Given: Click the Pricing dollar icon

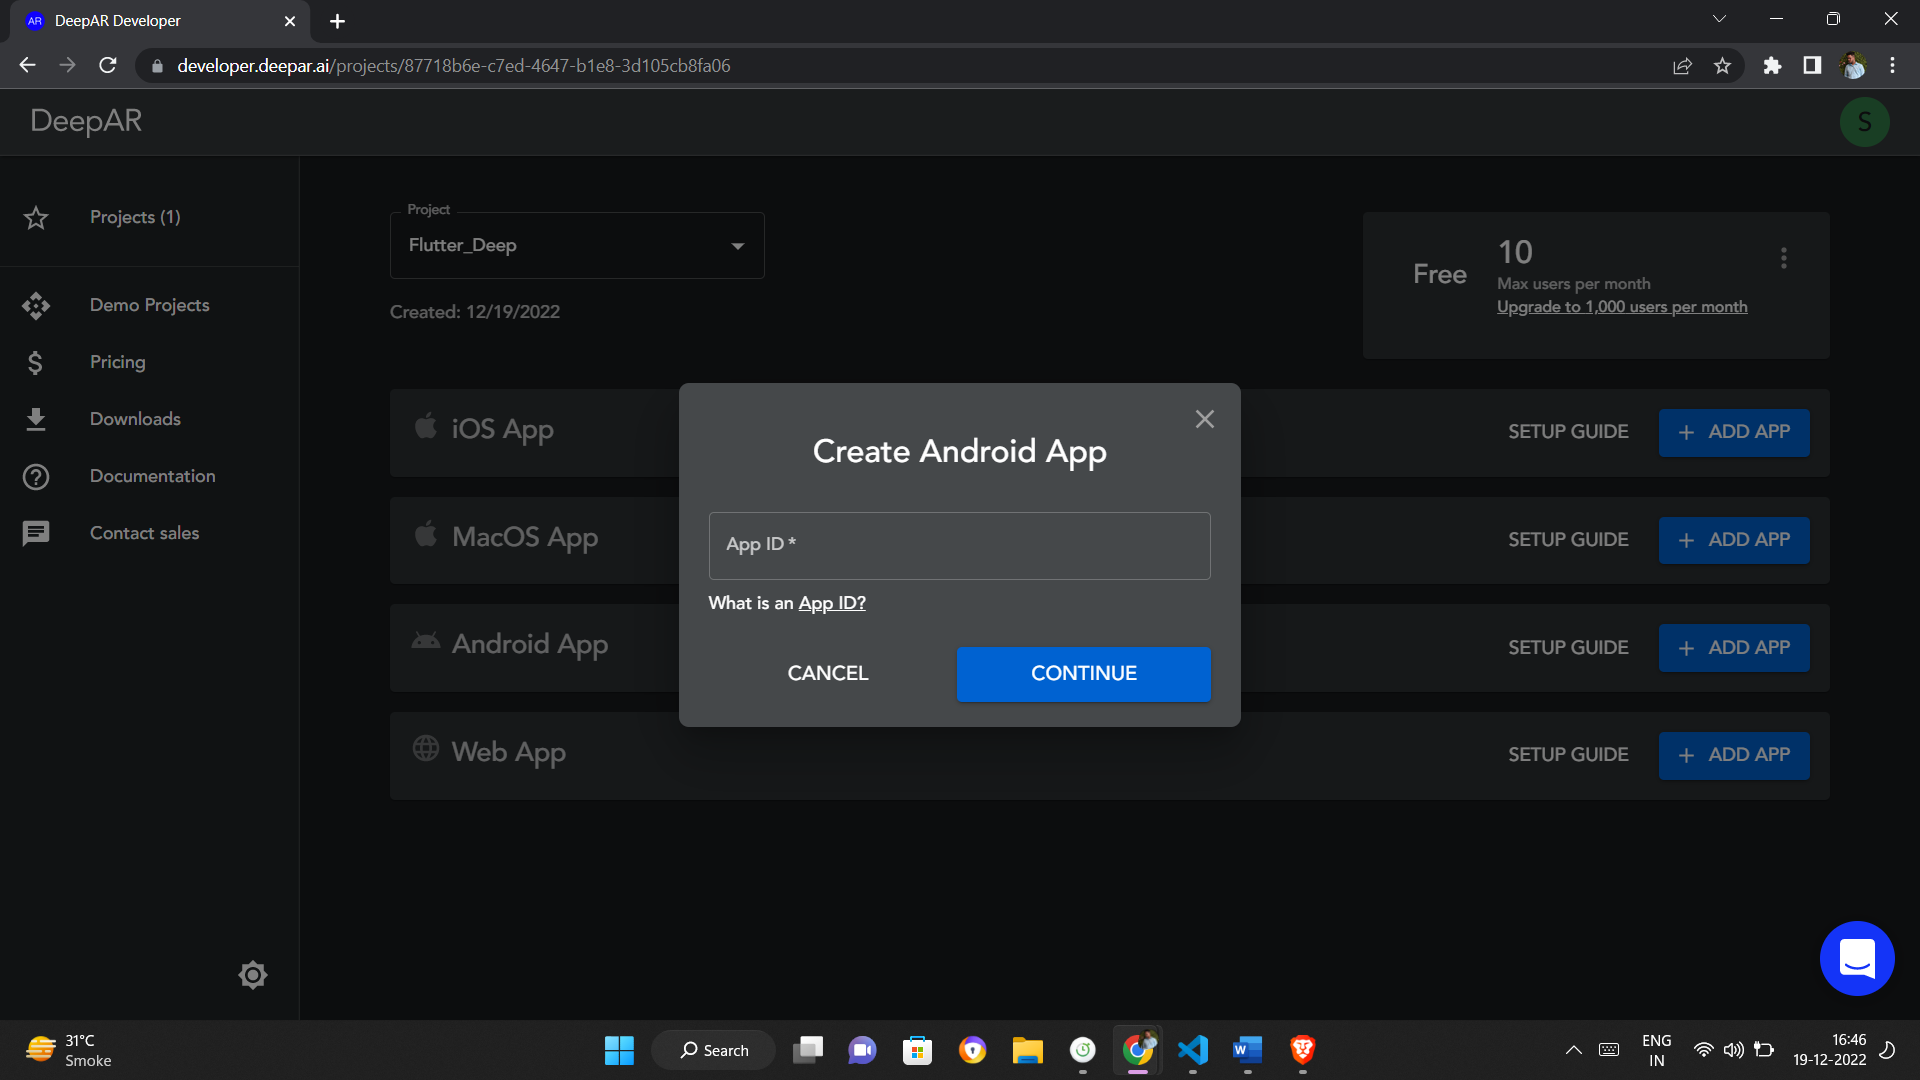Looking at the screenshot, I should click(35, 362).
